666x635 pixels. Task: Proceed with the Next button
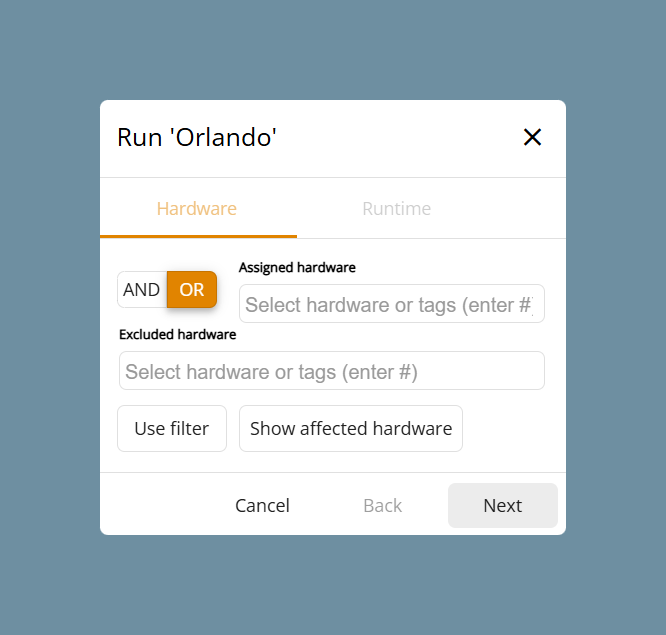click(x=503, y=505)
